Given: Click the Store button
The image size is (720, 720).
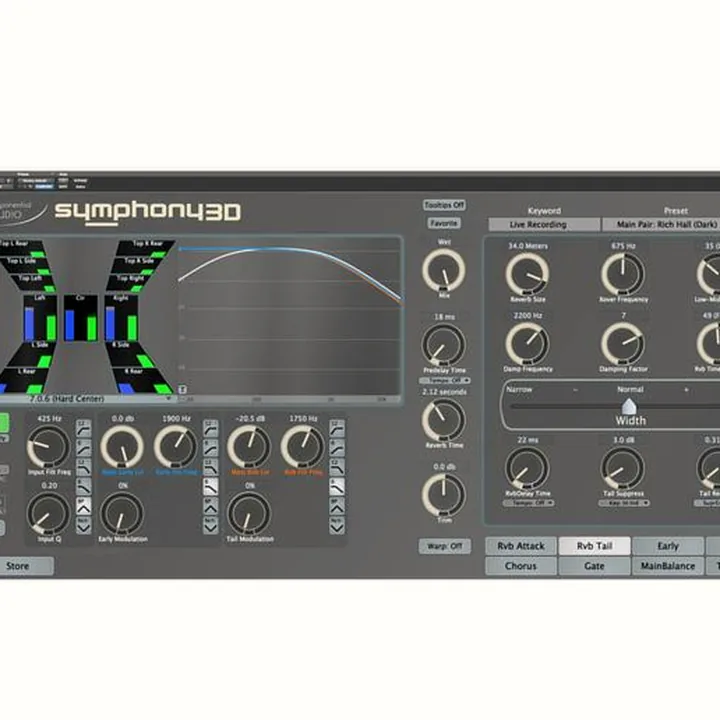Looking at the screenshot, I should pyautogui.click(x=25, y=566).
